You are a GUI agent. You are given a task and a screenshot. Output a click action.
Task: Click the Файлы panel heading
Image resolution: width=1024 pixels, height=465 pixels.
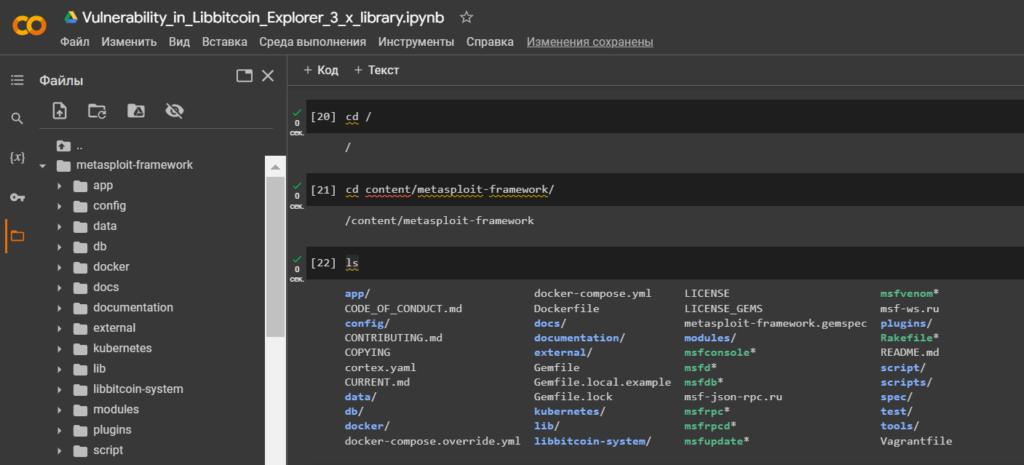(61, 81)
